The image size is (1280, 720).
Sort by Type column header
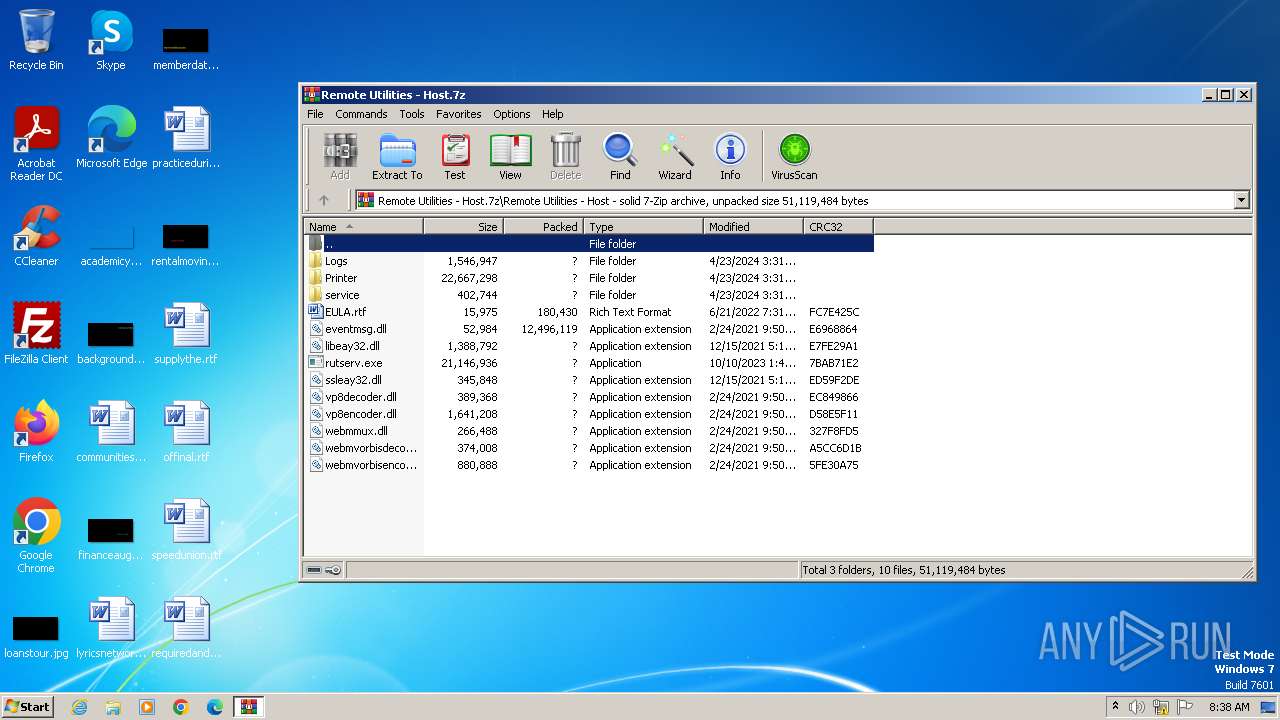644,227
